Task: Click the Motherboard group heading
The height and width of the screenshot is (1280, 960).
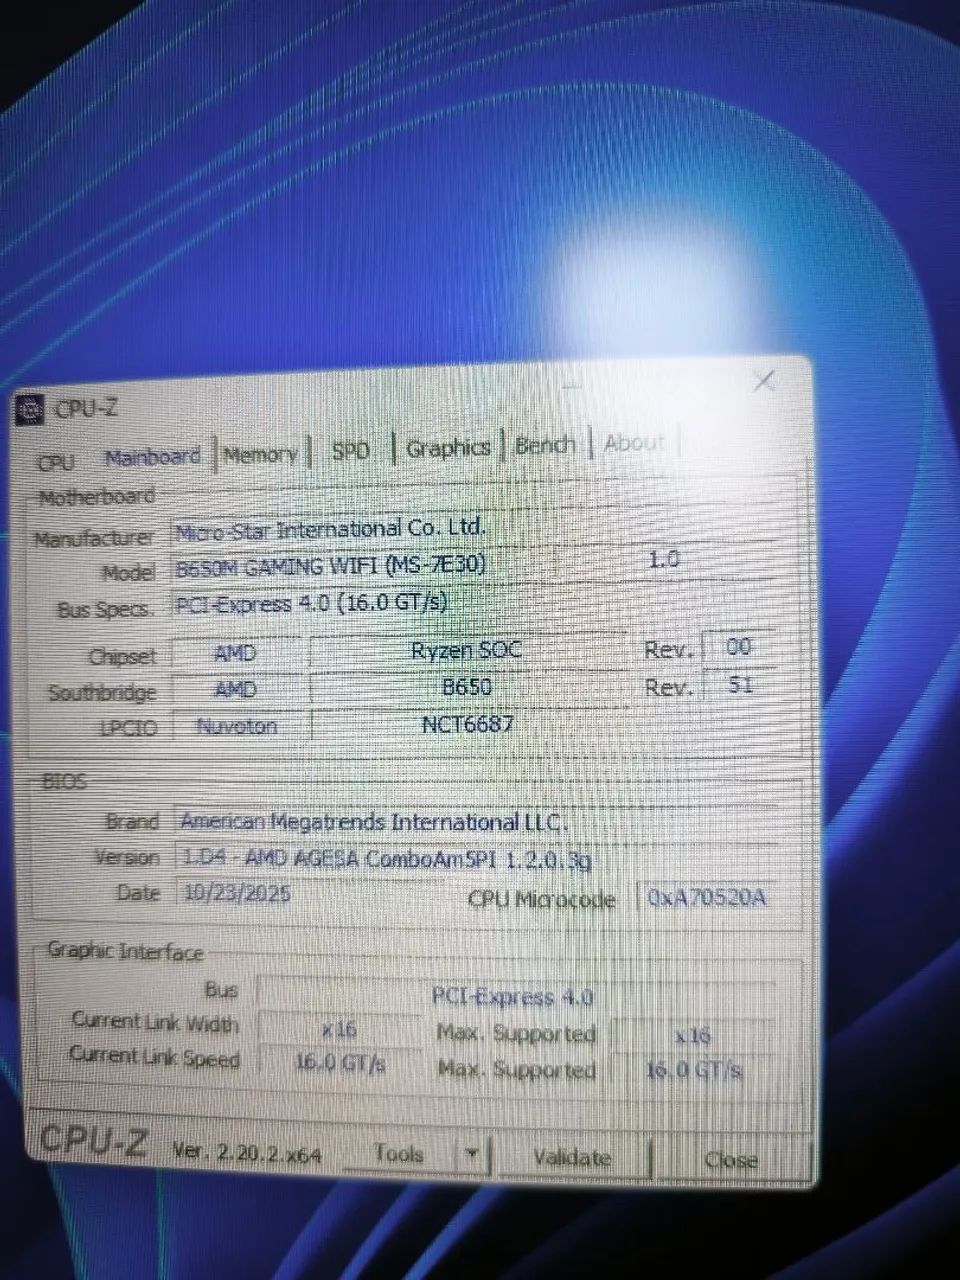Action: [97, 497]
